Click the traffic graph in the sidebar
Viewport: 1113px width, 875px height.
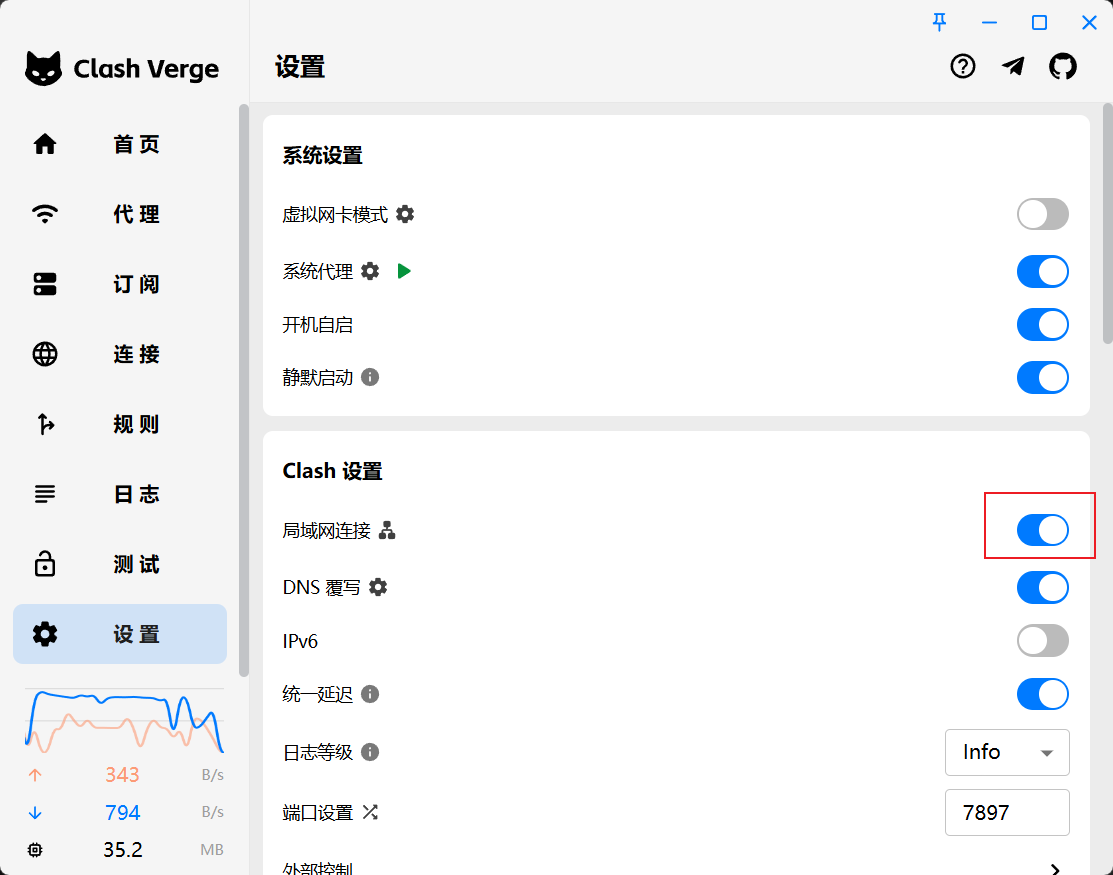[x=124, y=721]
